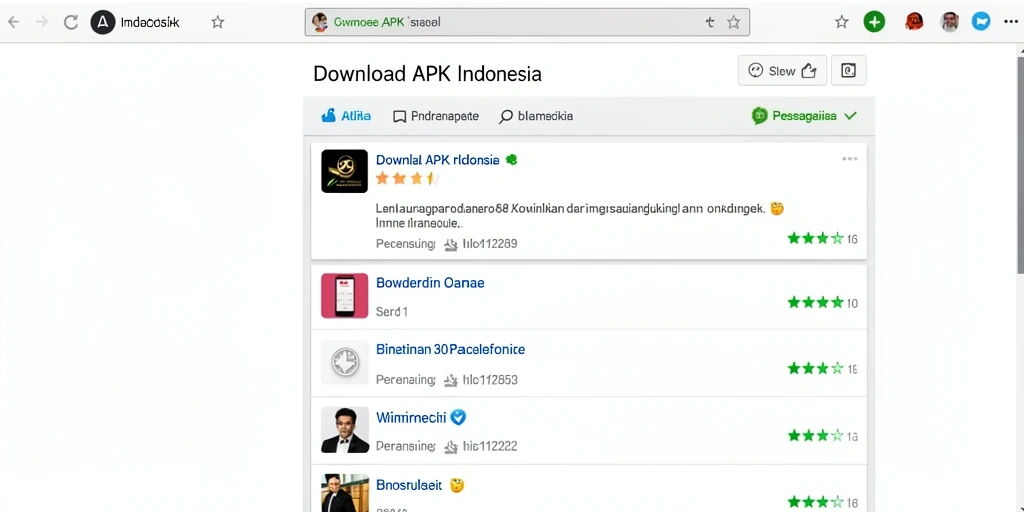1024x512 pixels.
Task: Open the Bowderdin Oanae link
Action: [x=430, y=283]
